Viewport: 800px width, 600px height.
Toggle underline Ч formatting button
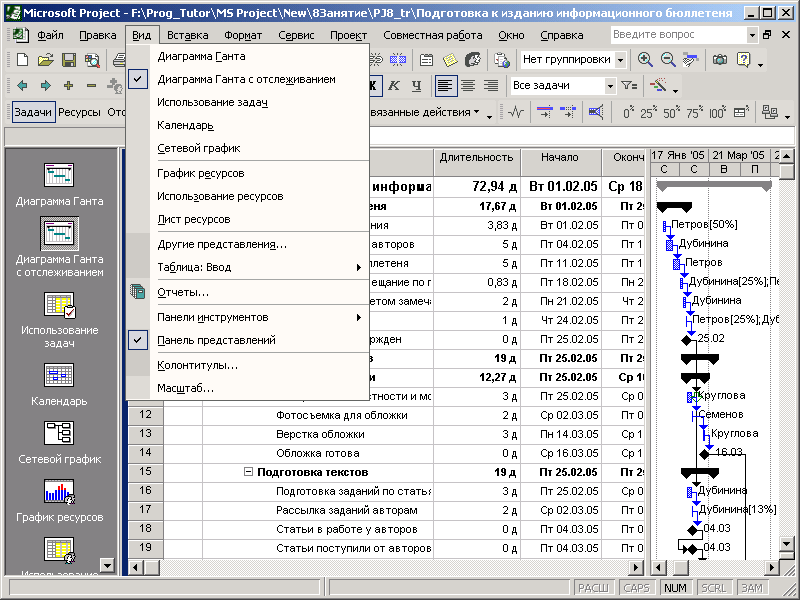(416, 86)
